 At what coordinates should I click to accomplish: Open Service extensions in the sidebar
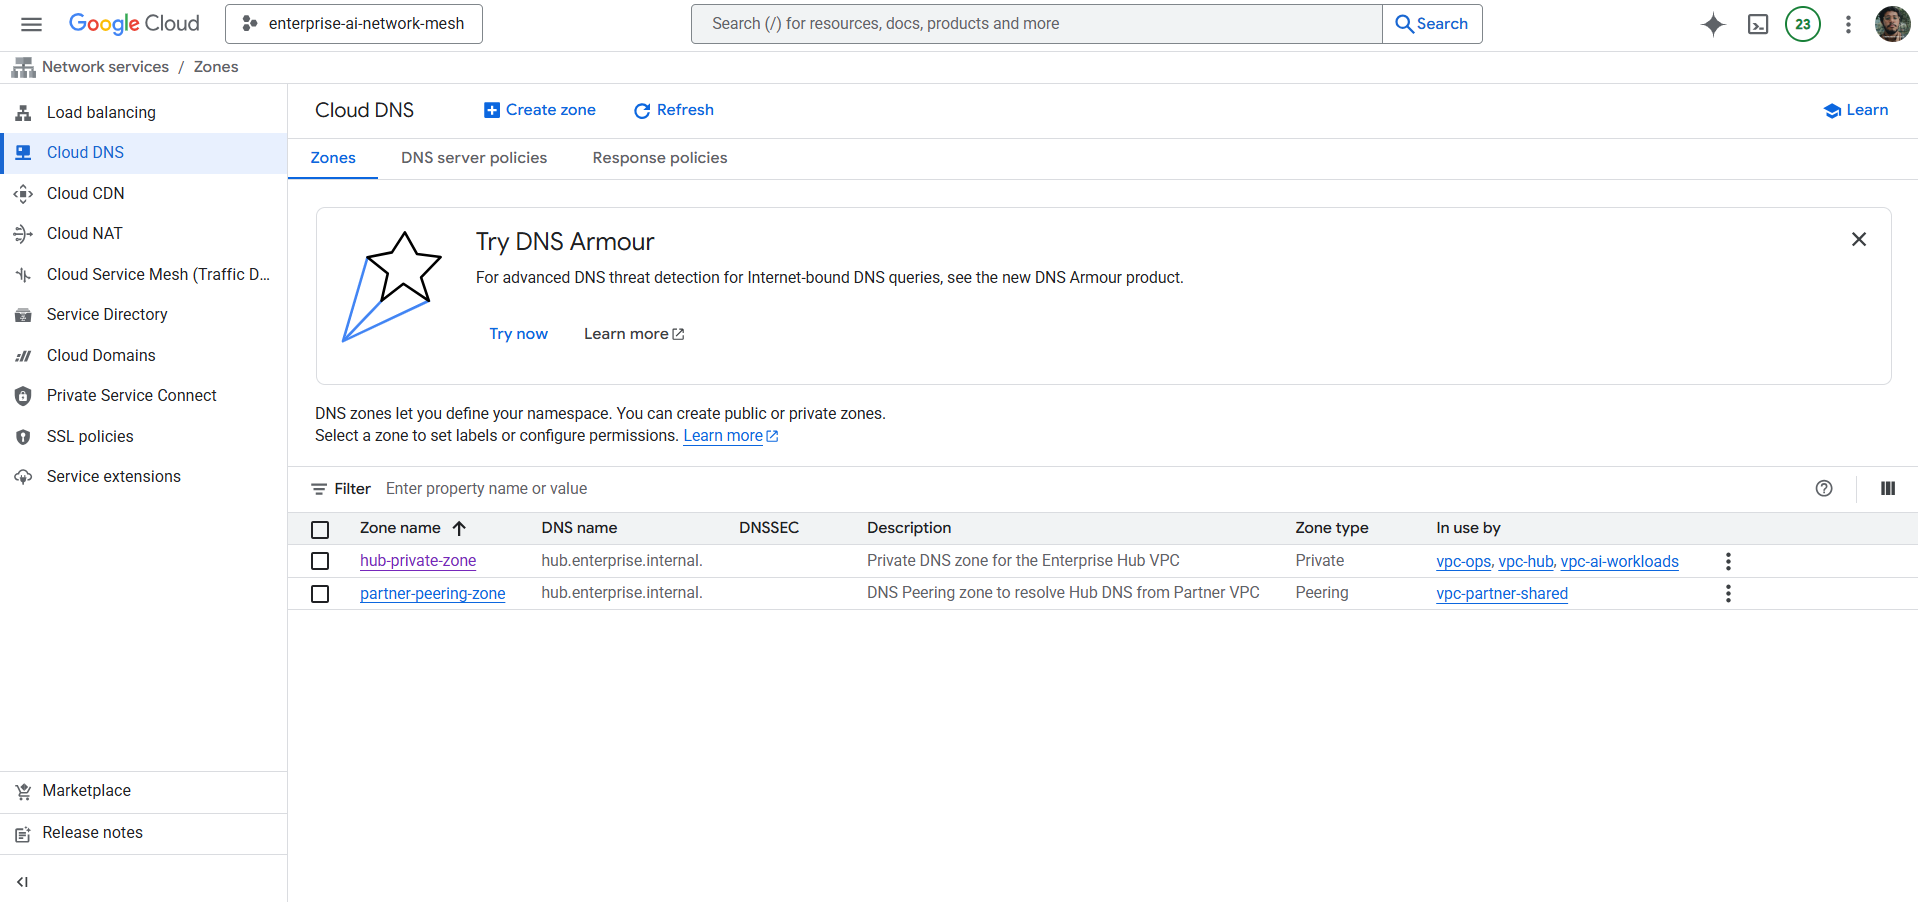[144, 477]
